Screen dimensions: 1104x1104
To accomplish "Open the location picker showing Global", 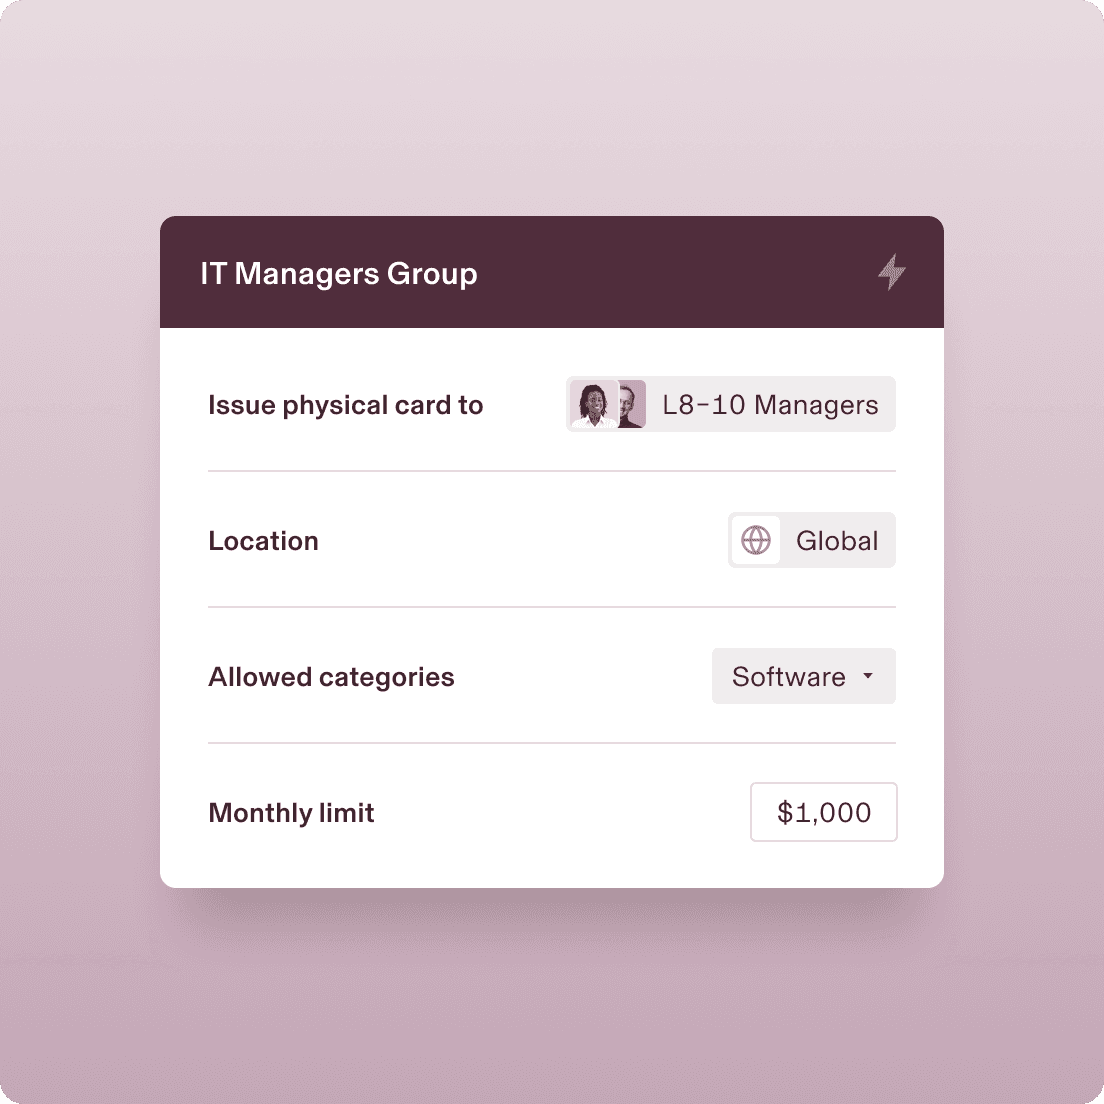I will pyautogui.click(x=811, y=540).
